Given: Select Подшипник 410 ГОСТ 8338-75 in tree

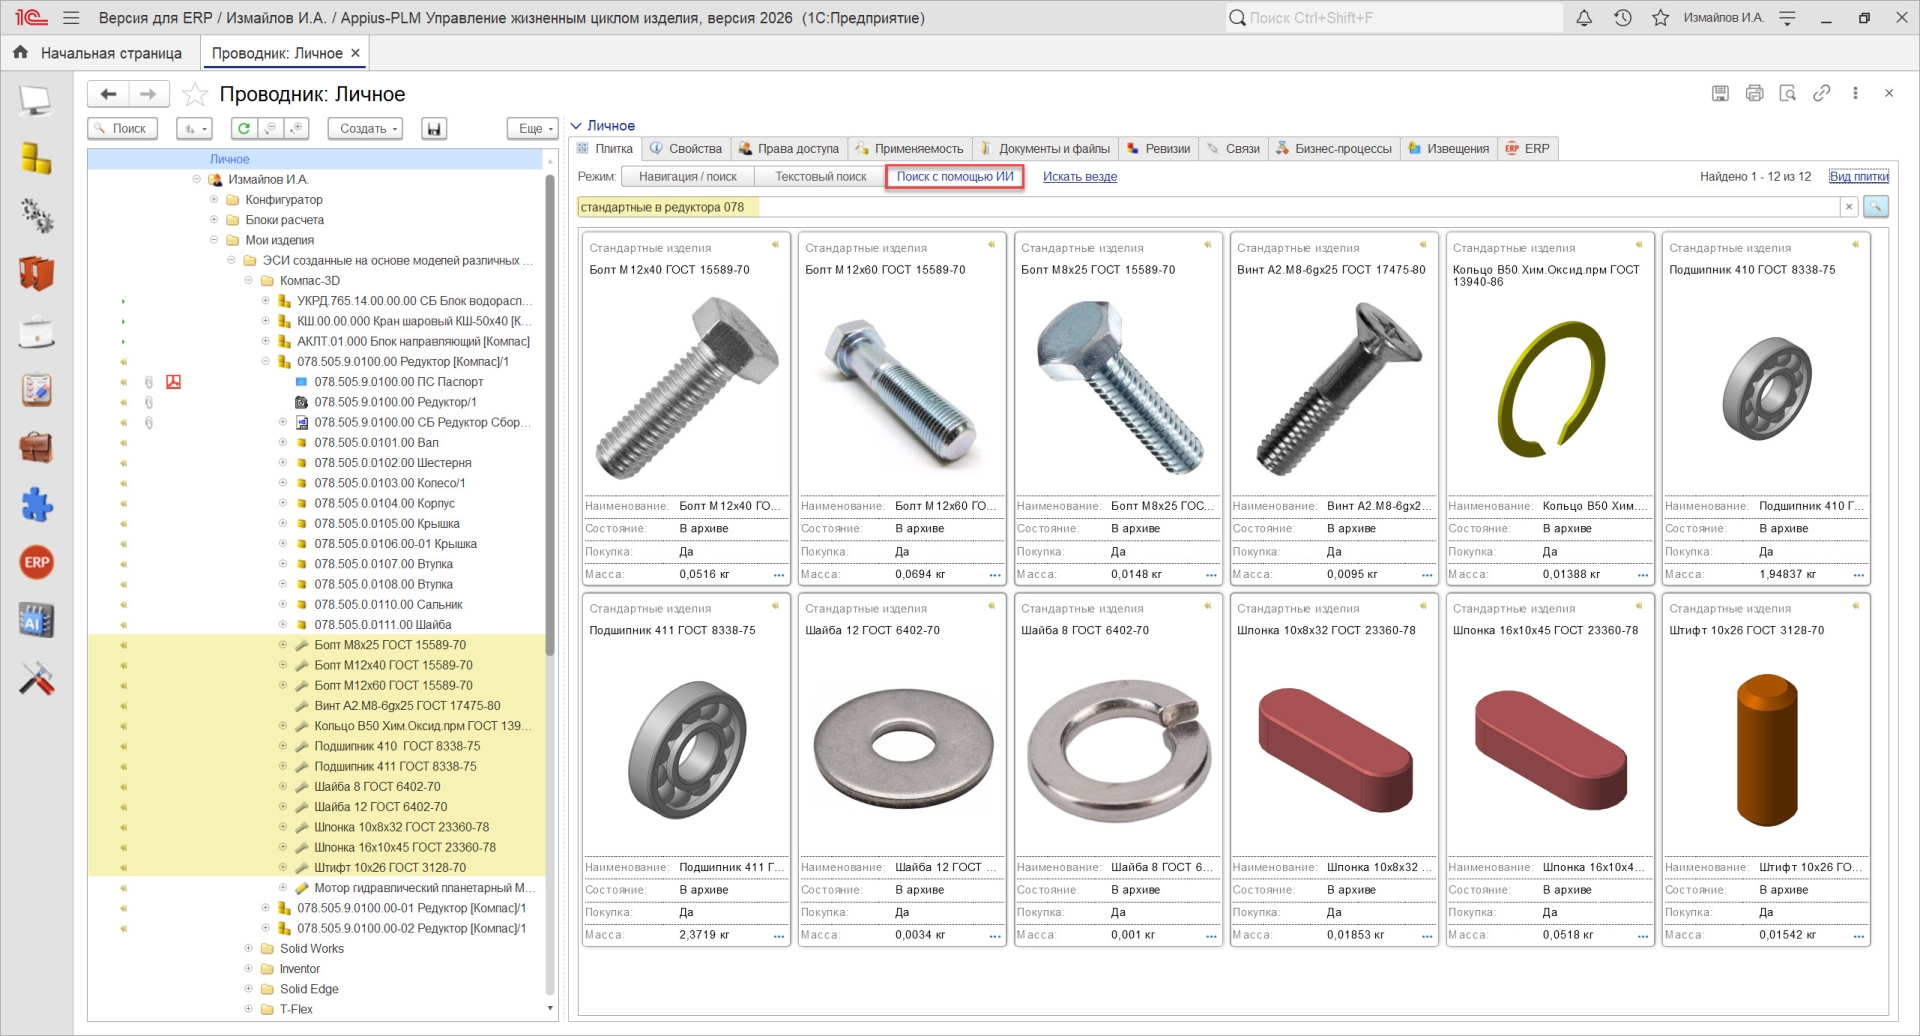Looking at the screenshot, I should click(397, 747).
